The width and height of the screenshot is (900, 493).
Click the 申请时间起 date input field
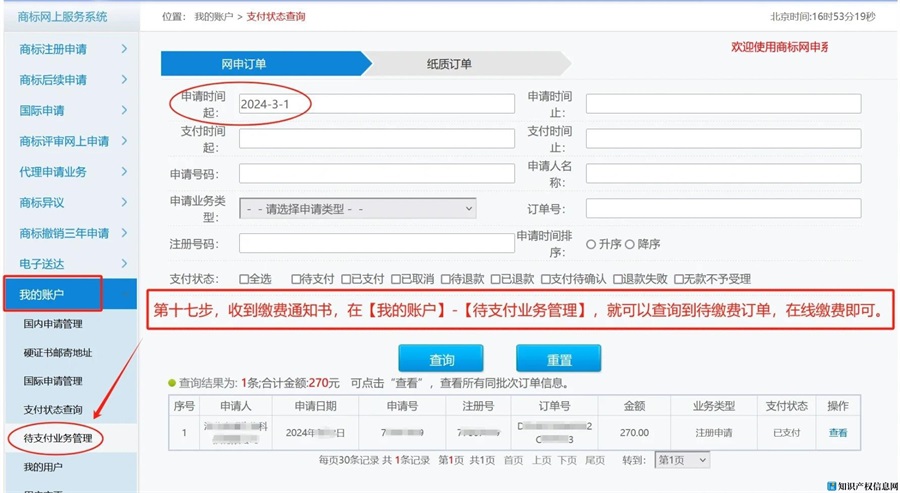click(376, 104)
